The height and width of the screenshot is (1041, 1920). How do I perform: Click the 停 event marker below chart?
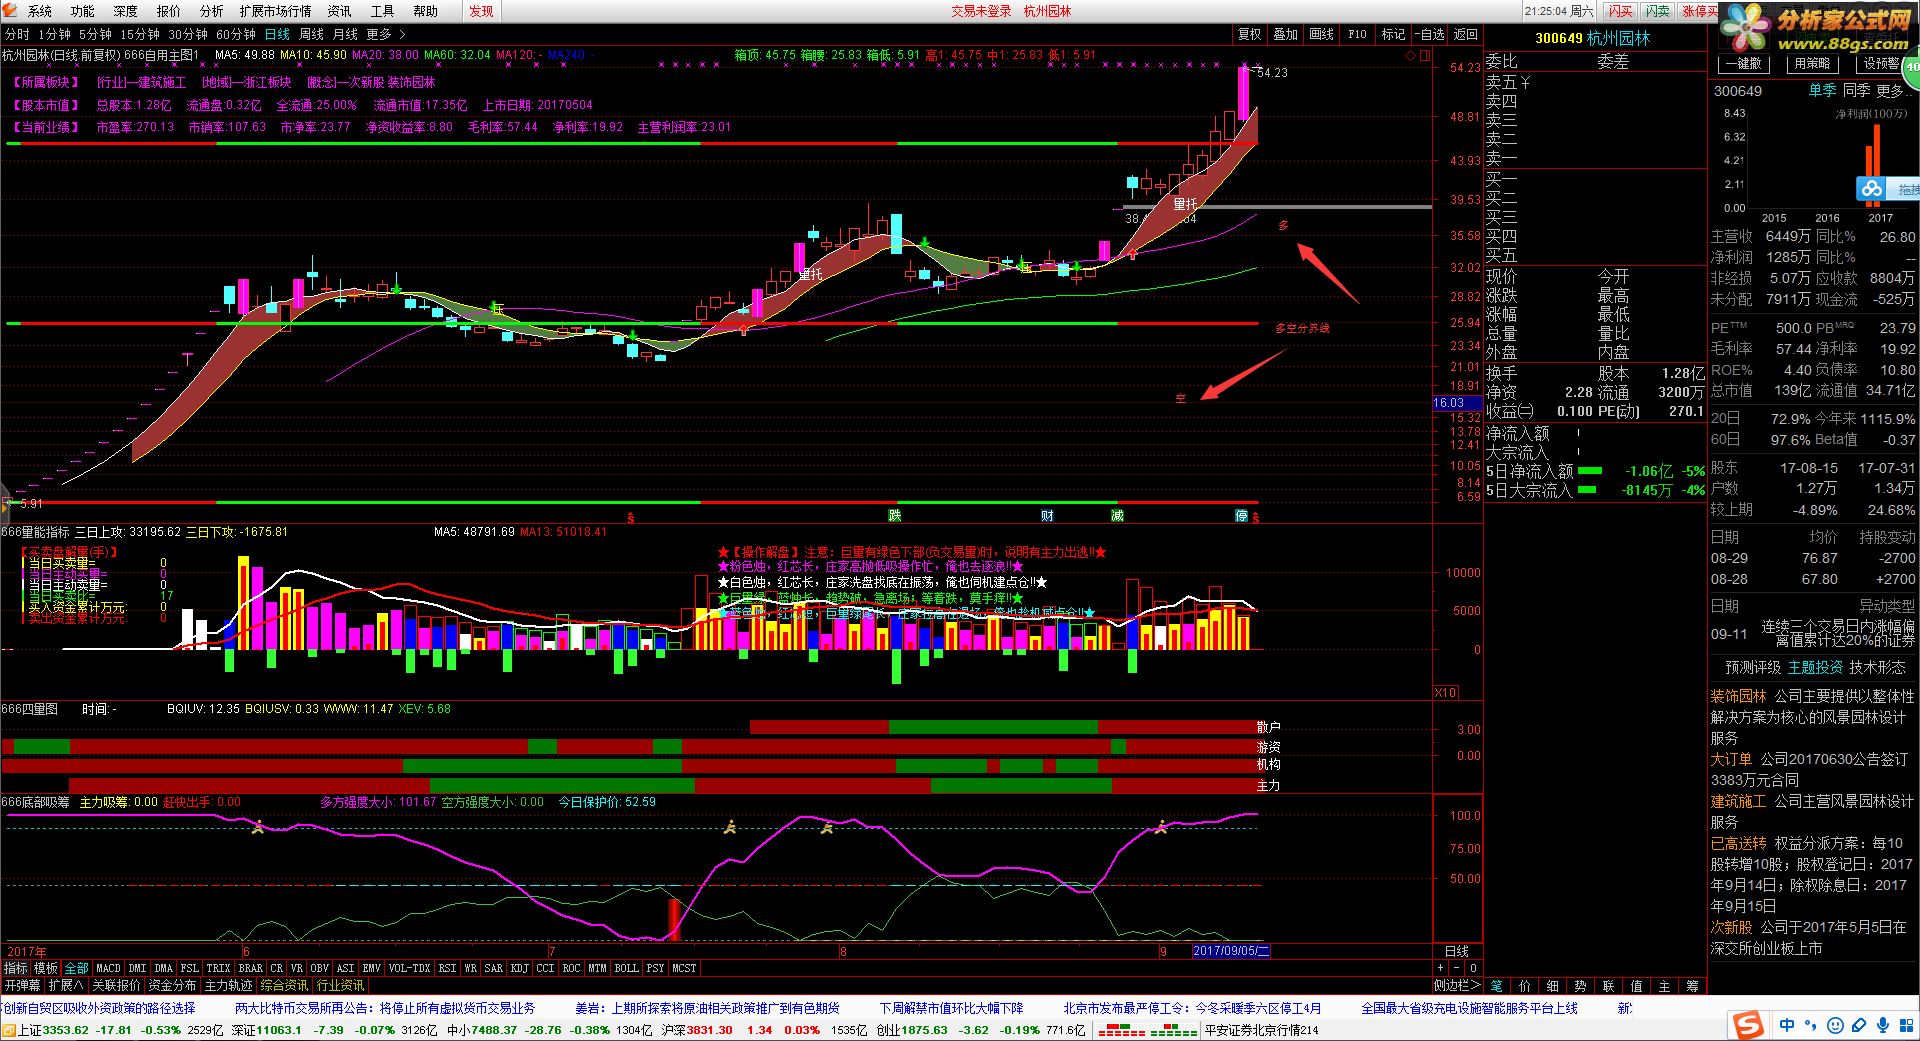[x=1241, y=515]
